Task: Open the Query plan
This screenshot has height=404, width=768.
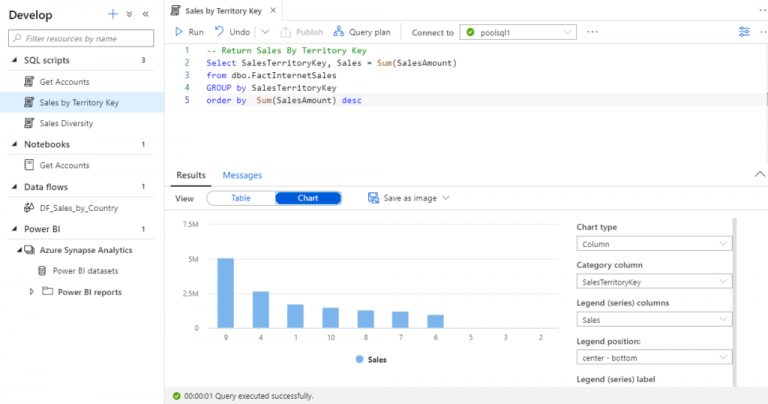Action: pyautogui.click(x=361, y=32)
